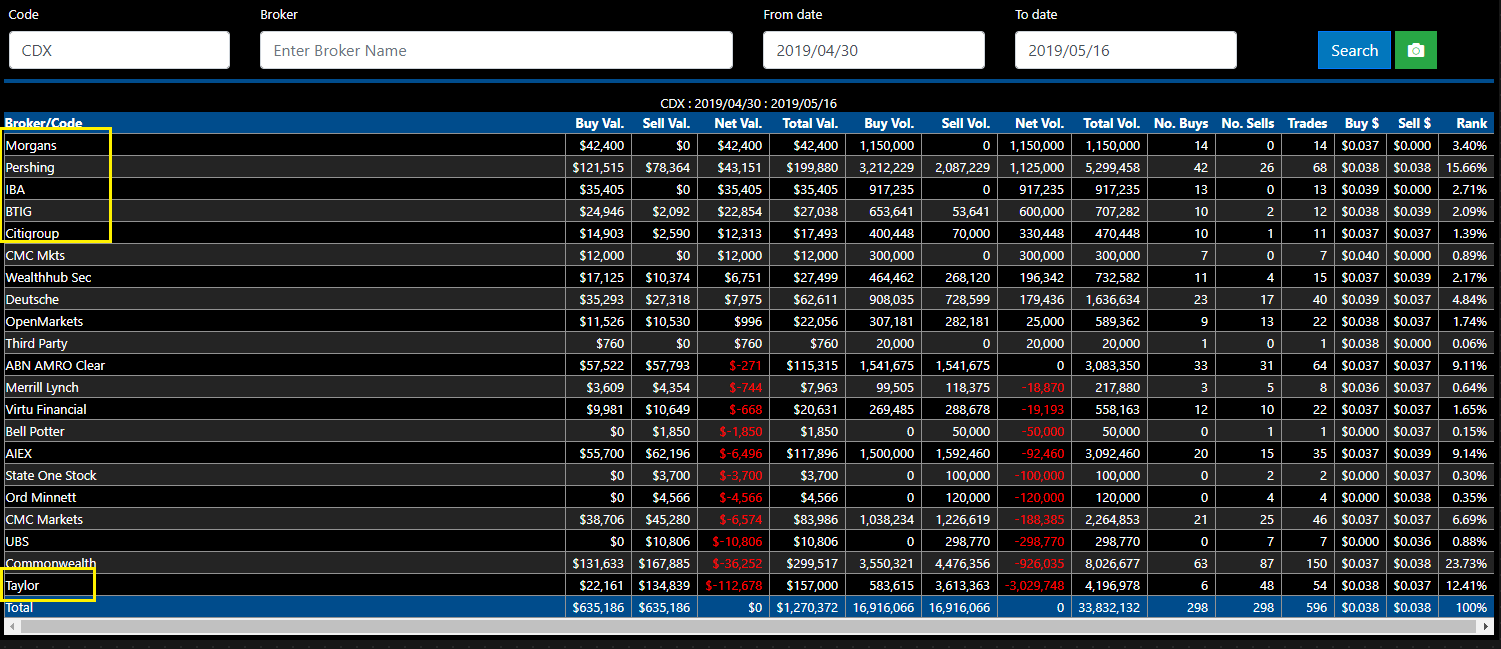Viewport: 1501px width, 649px height.
Task: Click the Enter Broker Name field
Action: pos(496,50)
